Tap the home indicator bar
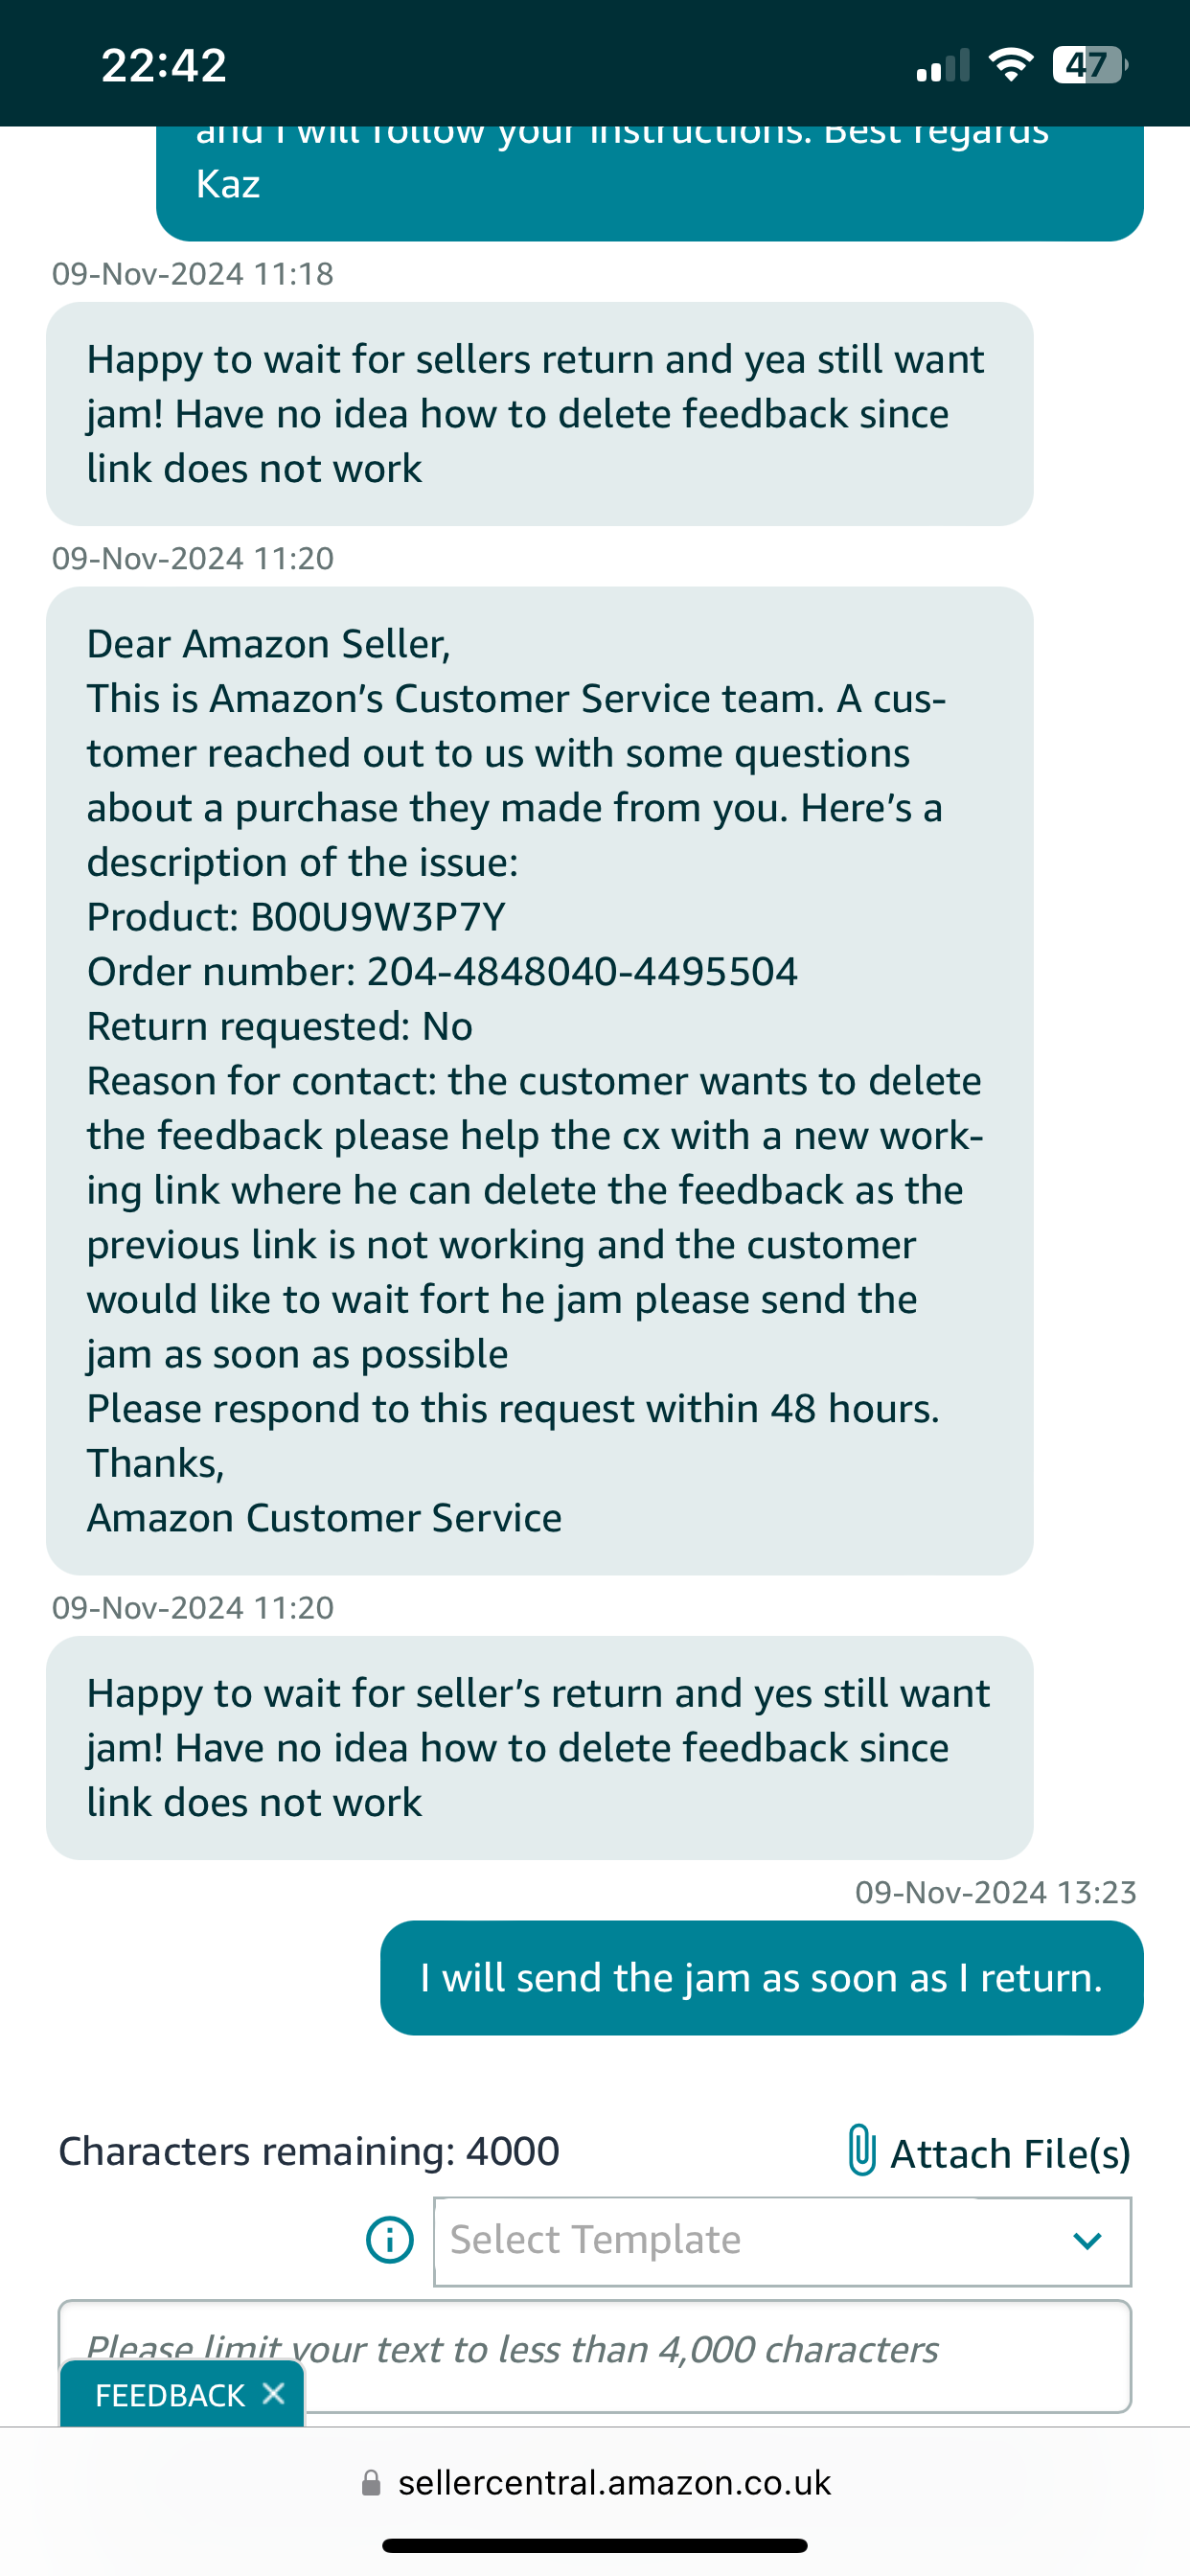The height and width of the screenshot is (2576, 1190). point(595,2545)
